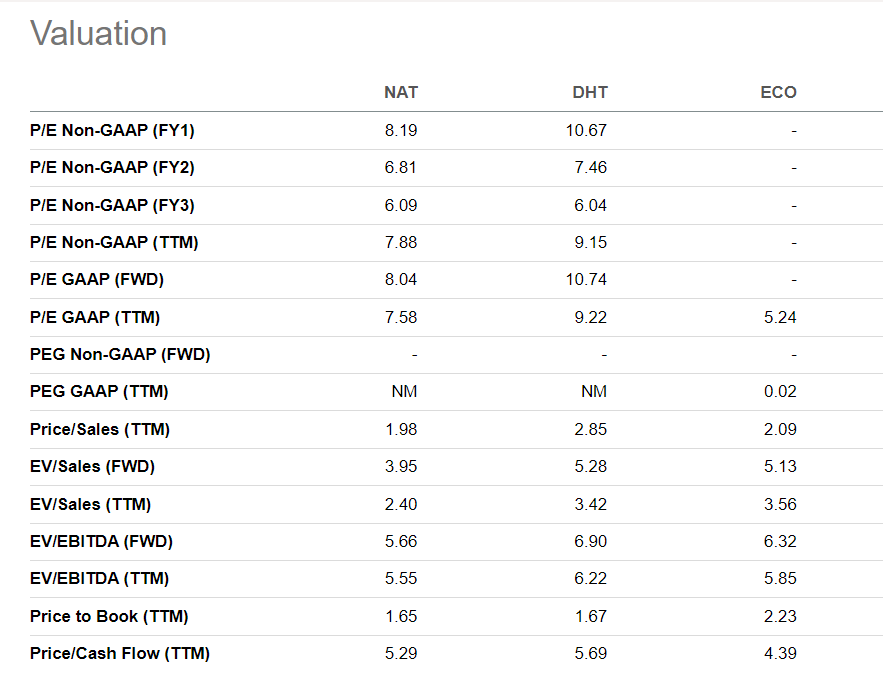Click the ECO ticker column header
Screen dimensions: 883x678
pyautogui.click(x=778, y=93)
